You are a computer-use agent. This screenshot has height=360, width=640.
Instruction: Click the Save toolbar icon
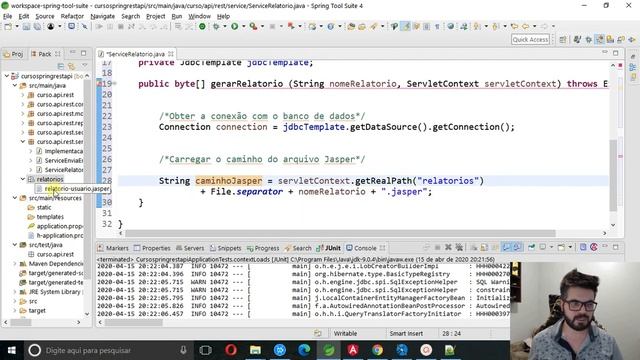[26, 27]
